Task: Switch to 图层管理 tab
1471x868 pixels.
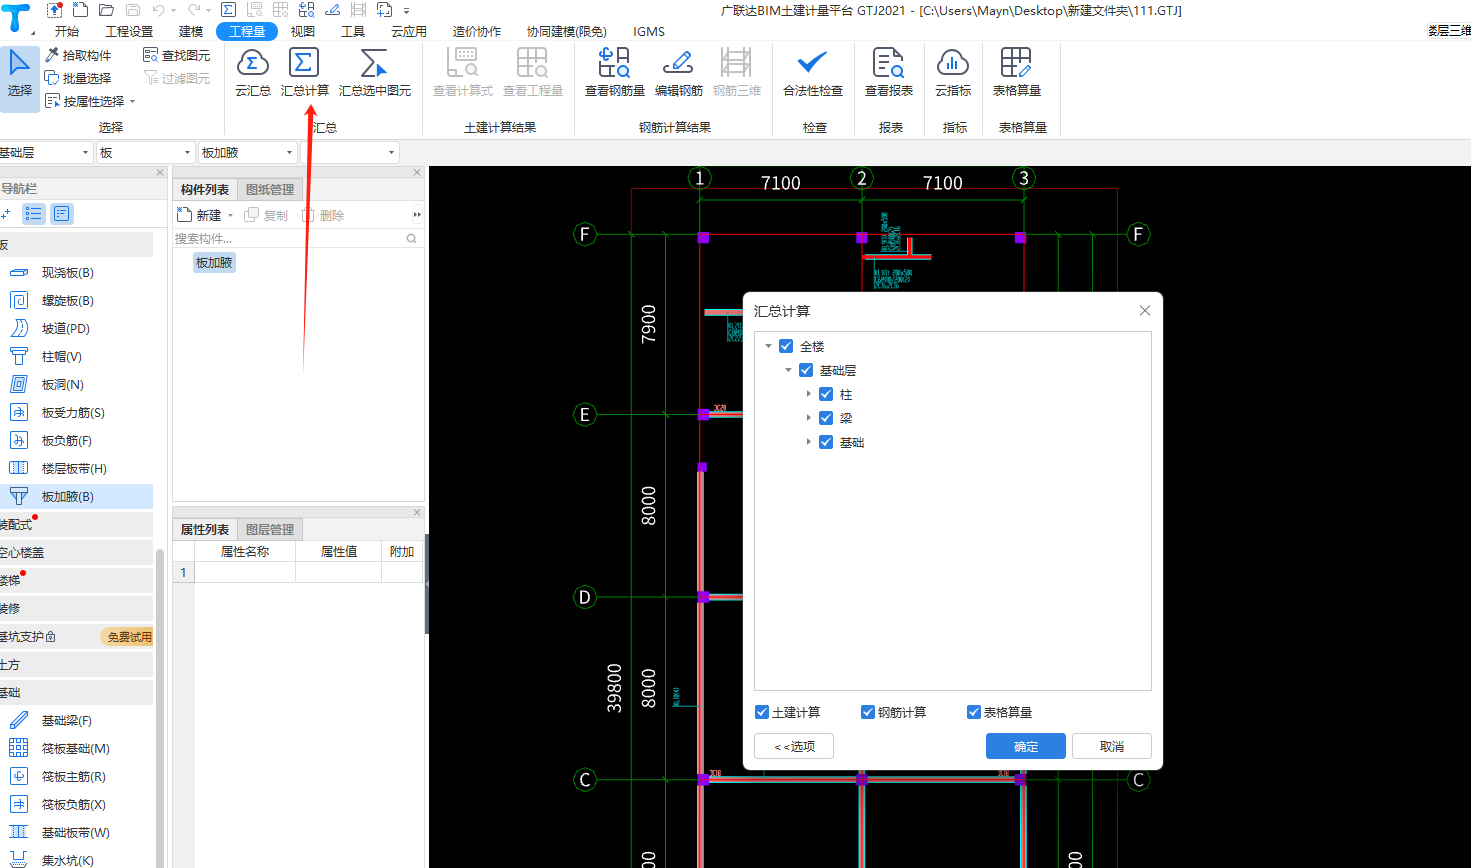Action: tap(270, 529)
